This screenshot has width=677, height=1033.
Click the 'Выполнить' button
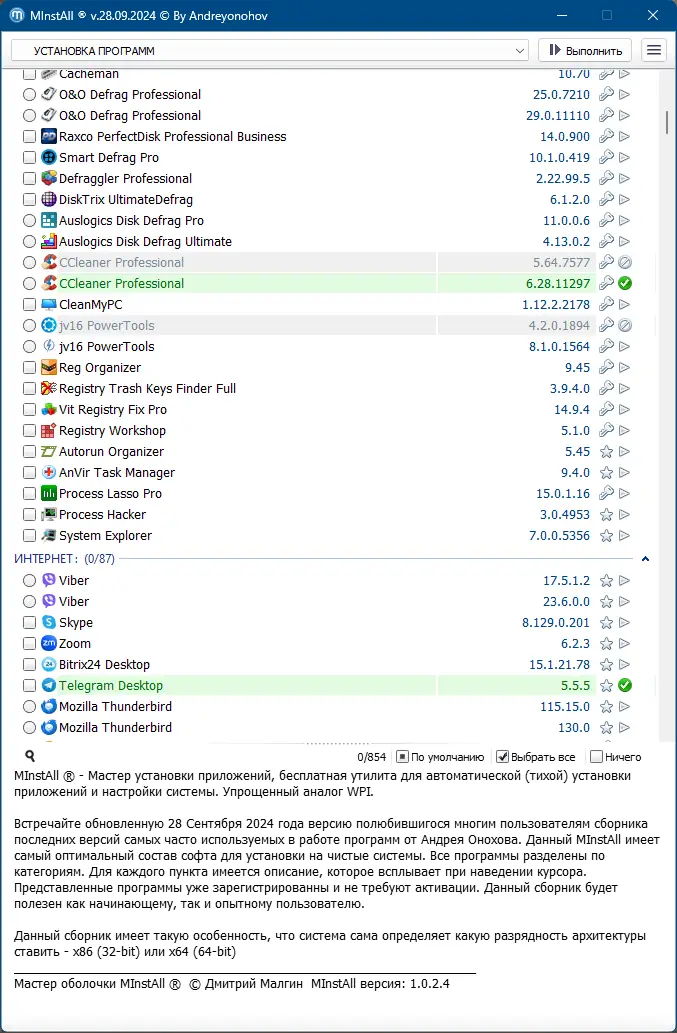(585, 51)
